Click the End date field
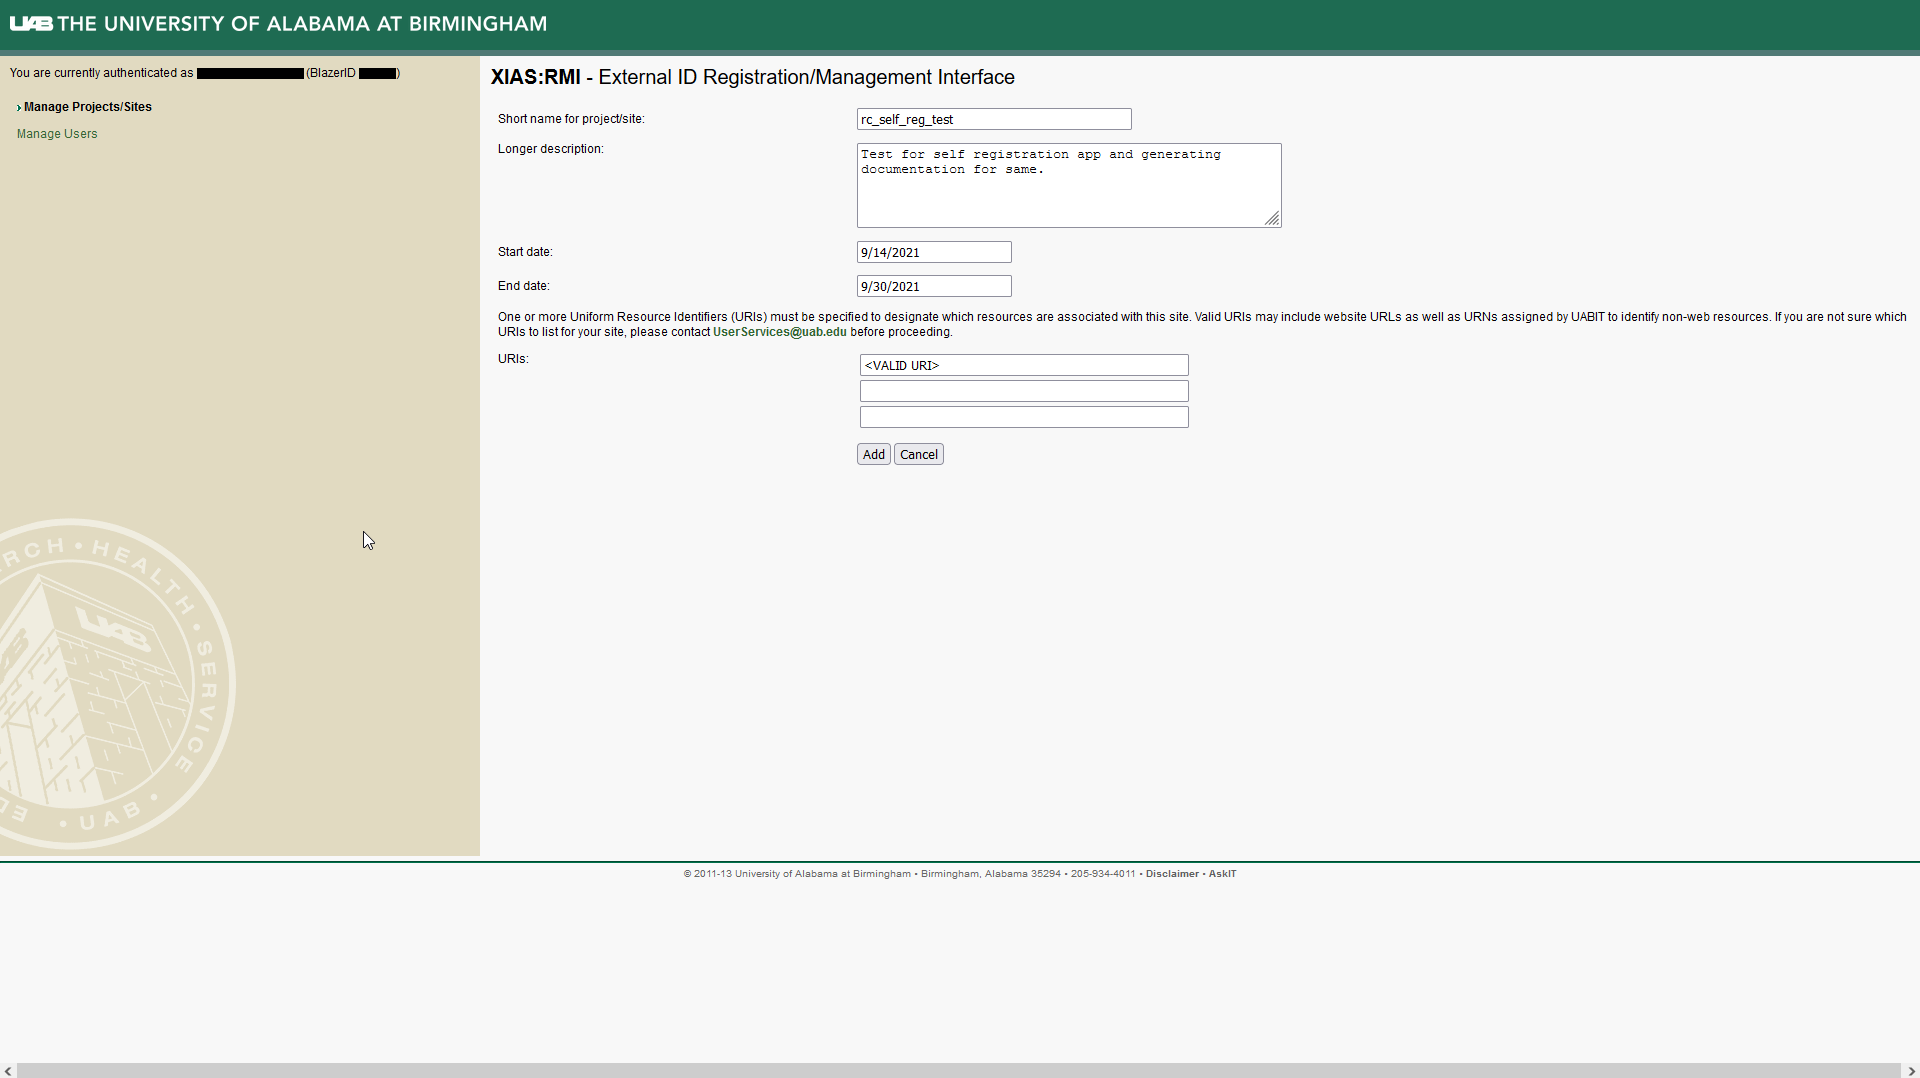Screen dimensions: 1920x1078 coord(934,286)
